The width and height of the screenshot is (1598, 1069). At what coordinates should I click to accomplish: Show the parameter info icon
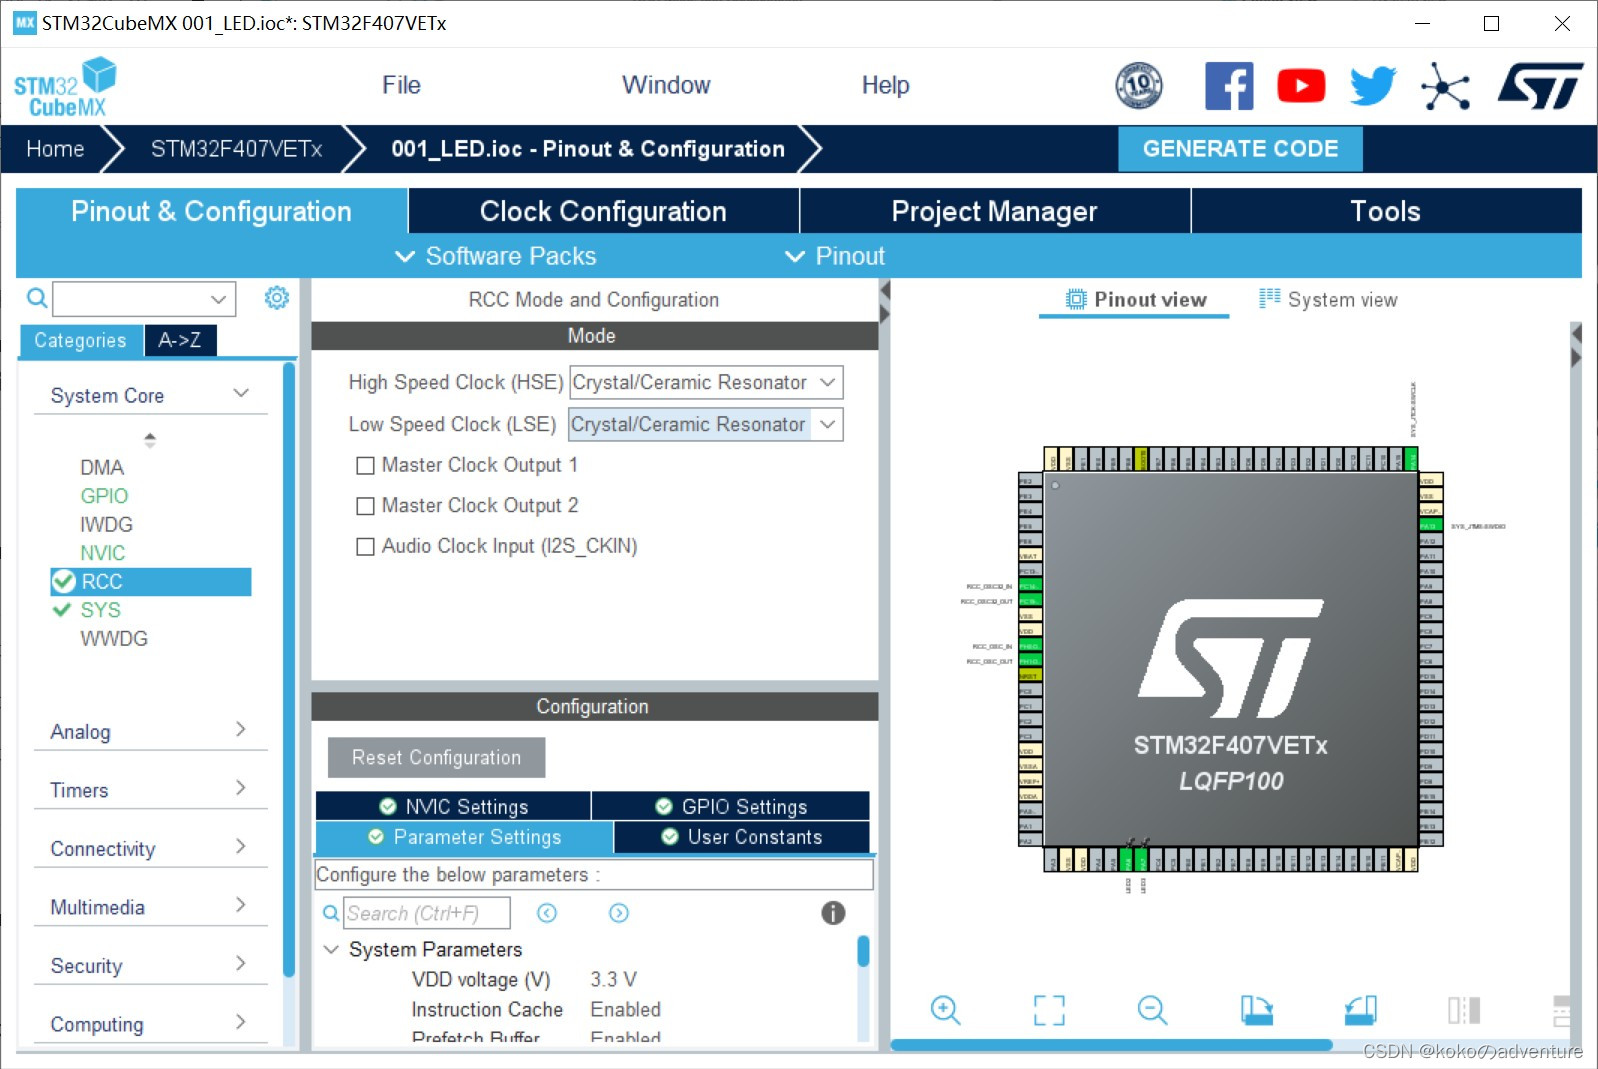click(x=833, y=912)
